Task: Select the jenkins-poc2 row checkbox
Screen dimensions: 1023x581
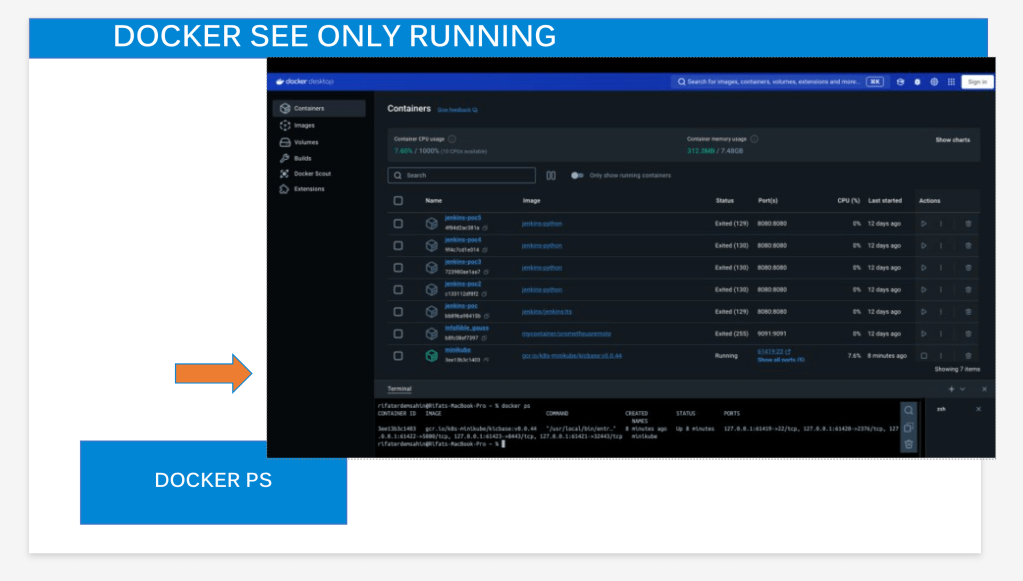Action: (x=398, y=290)
